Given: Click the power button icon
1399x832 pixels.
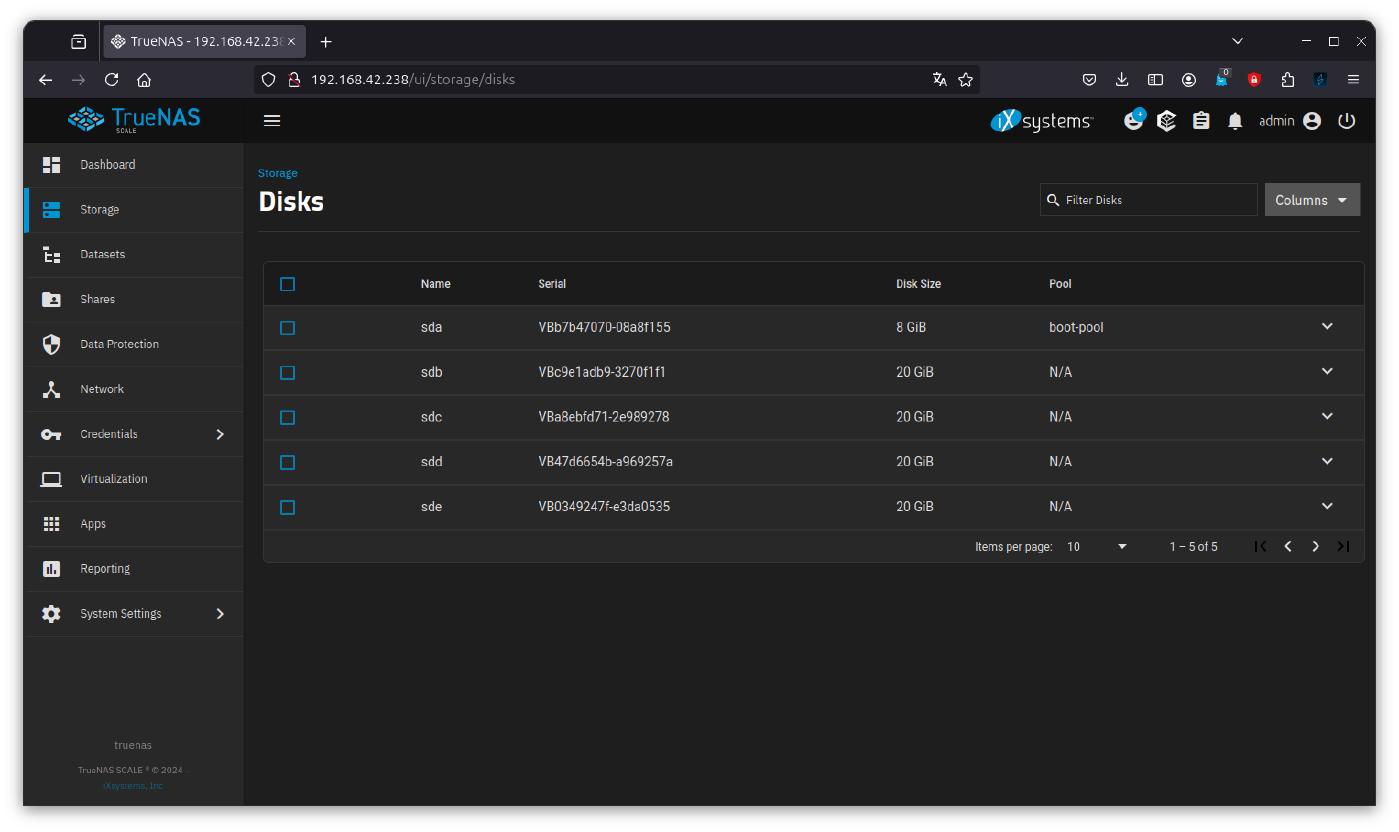Looking at the screenshot, I should pyautogui.click(x=1346, y=121).
